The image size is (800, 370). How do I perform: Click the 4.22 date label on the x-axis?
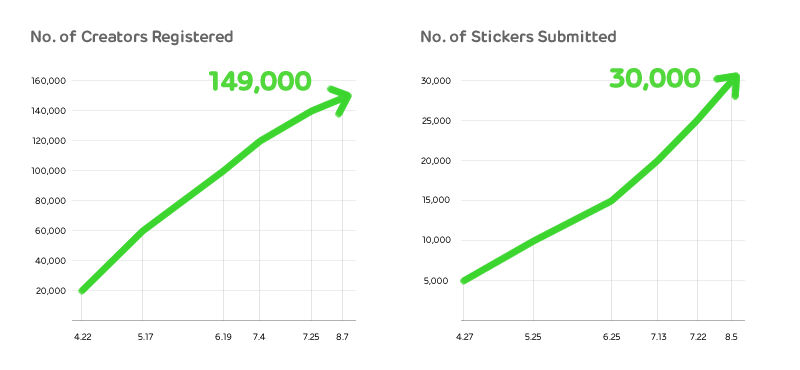click(x=82, y=337)
